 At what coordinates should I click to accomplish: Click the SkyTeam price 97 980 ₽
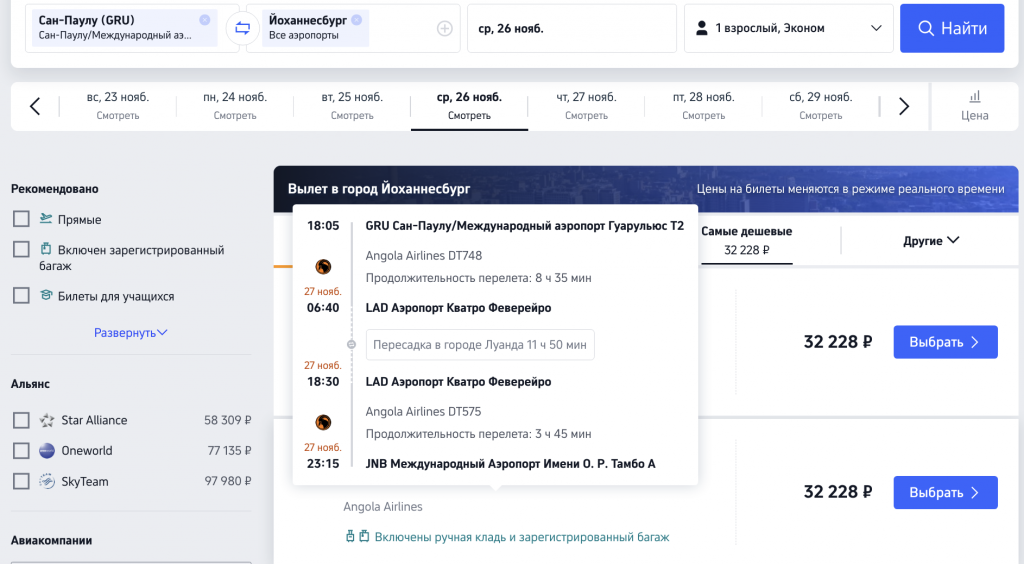[x=228, y=481]
